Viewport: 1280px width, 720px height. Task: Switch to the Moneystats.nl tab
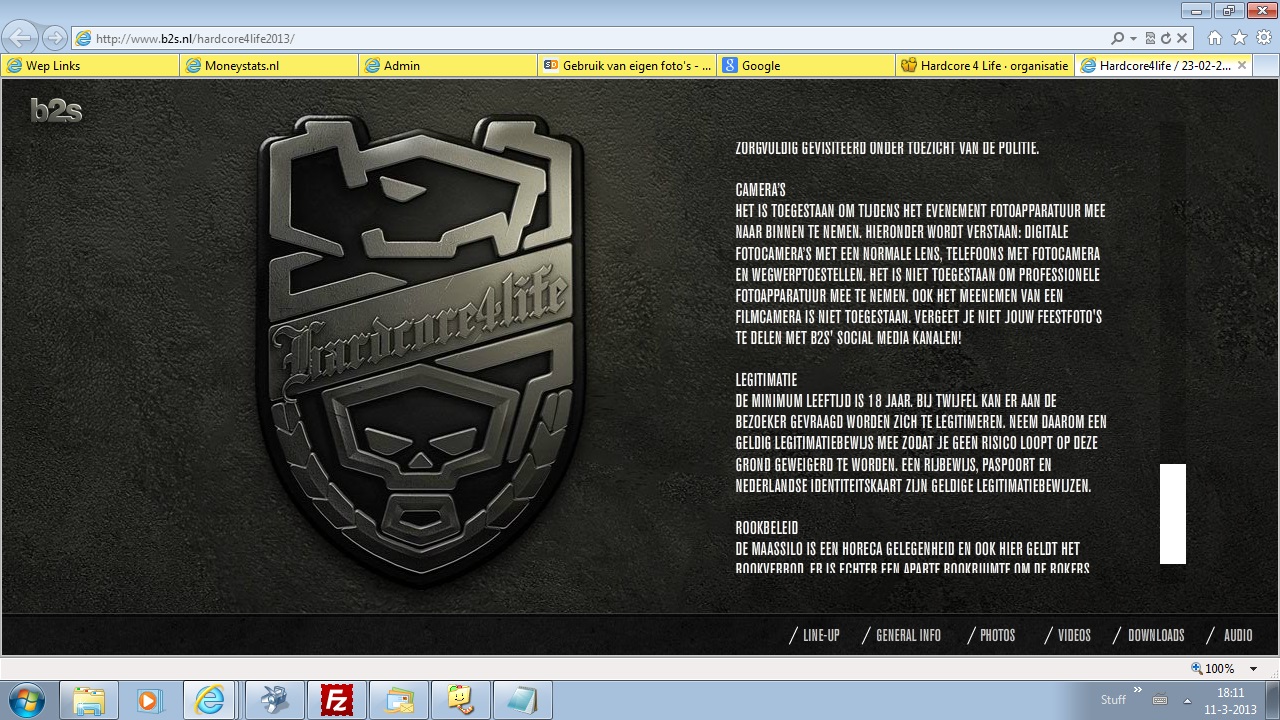[x=269, y=65]
